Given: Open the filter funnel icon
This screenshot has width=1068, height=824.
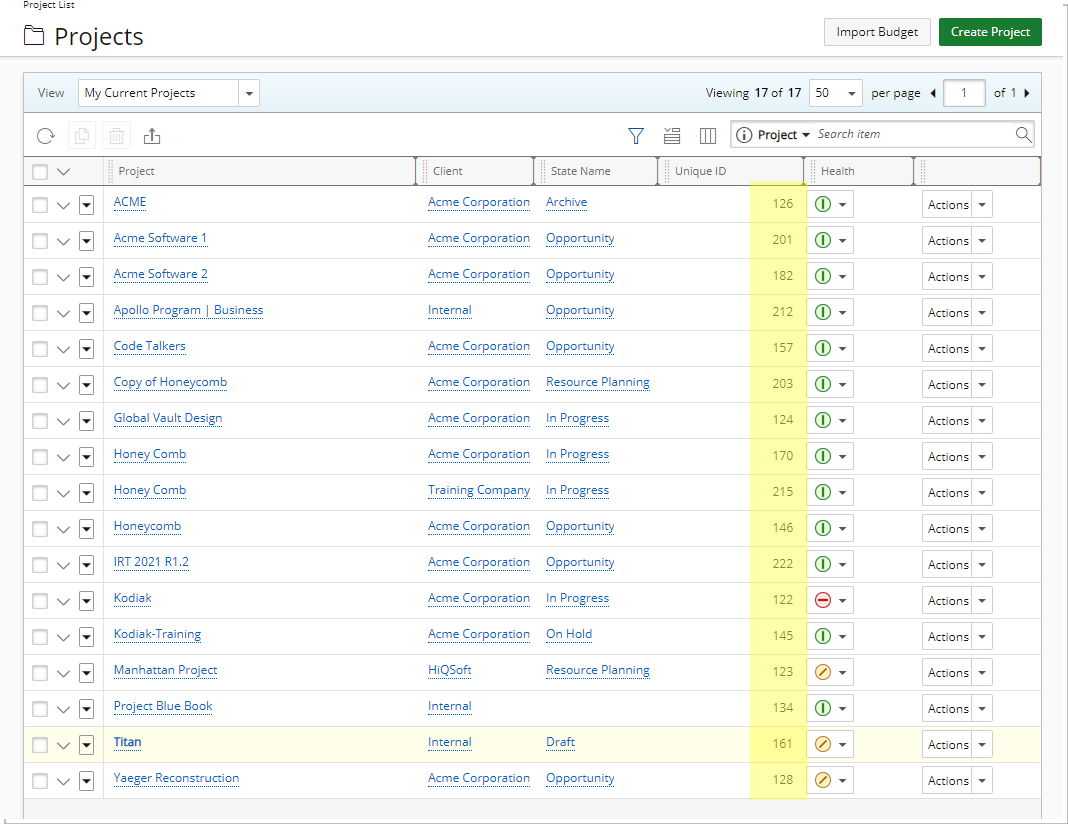Looking at the screenshot, I should pos(635,136).
